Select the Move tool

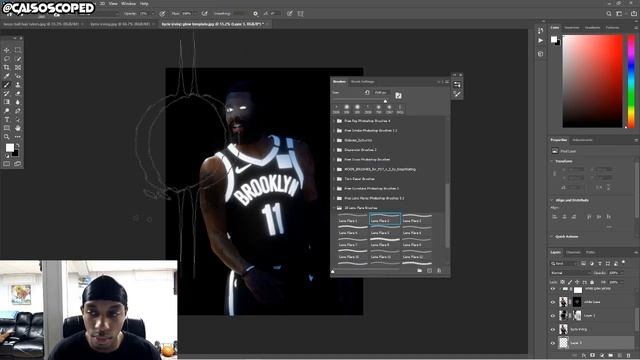[x=7, y=50]
